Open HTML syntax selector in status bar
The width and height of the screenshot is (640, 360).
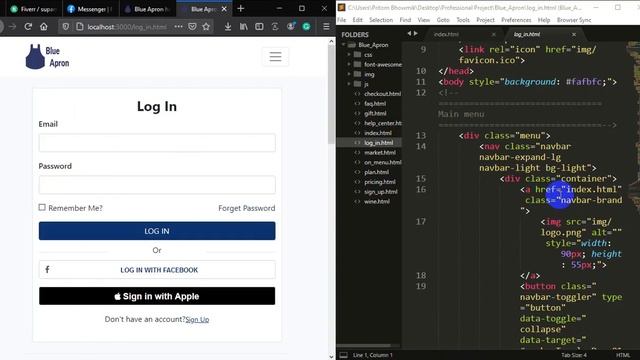click(623, 355)
